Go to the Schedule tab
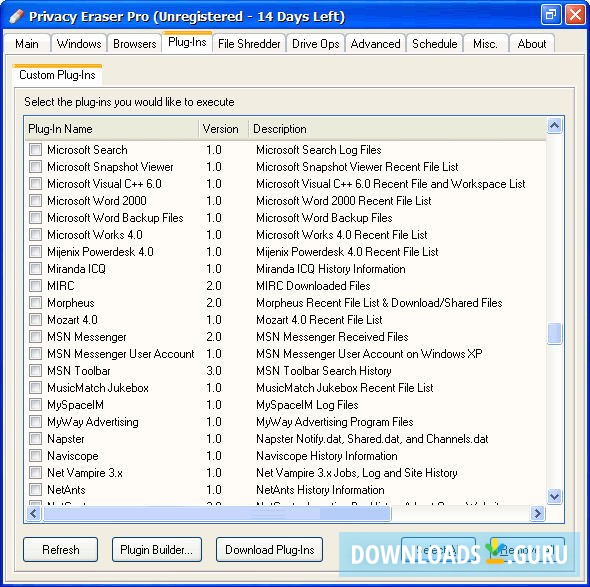 (x=435, y=44)
